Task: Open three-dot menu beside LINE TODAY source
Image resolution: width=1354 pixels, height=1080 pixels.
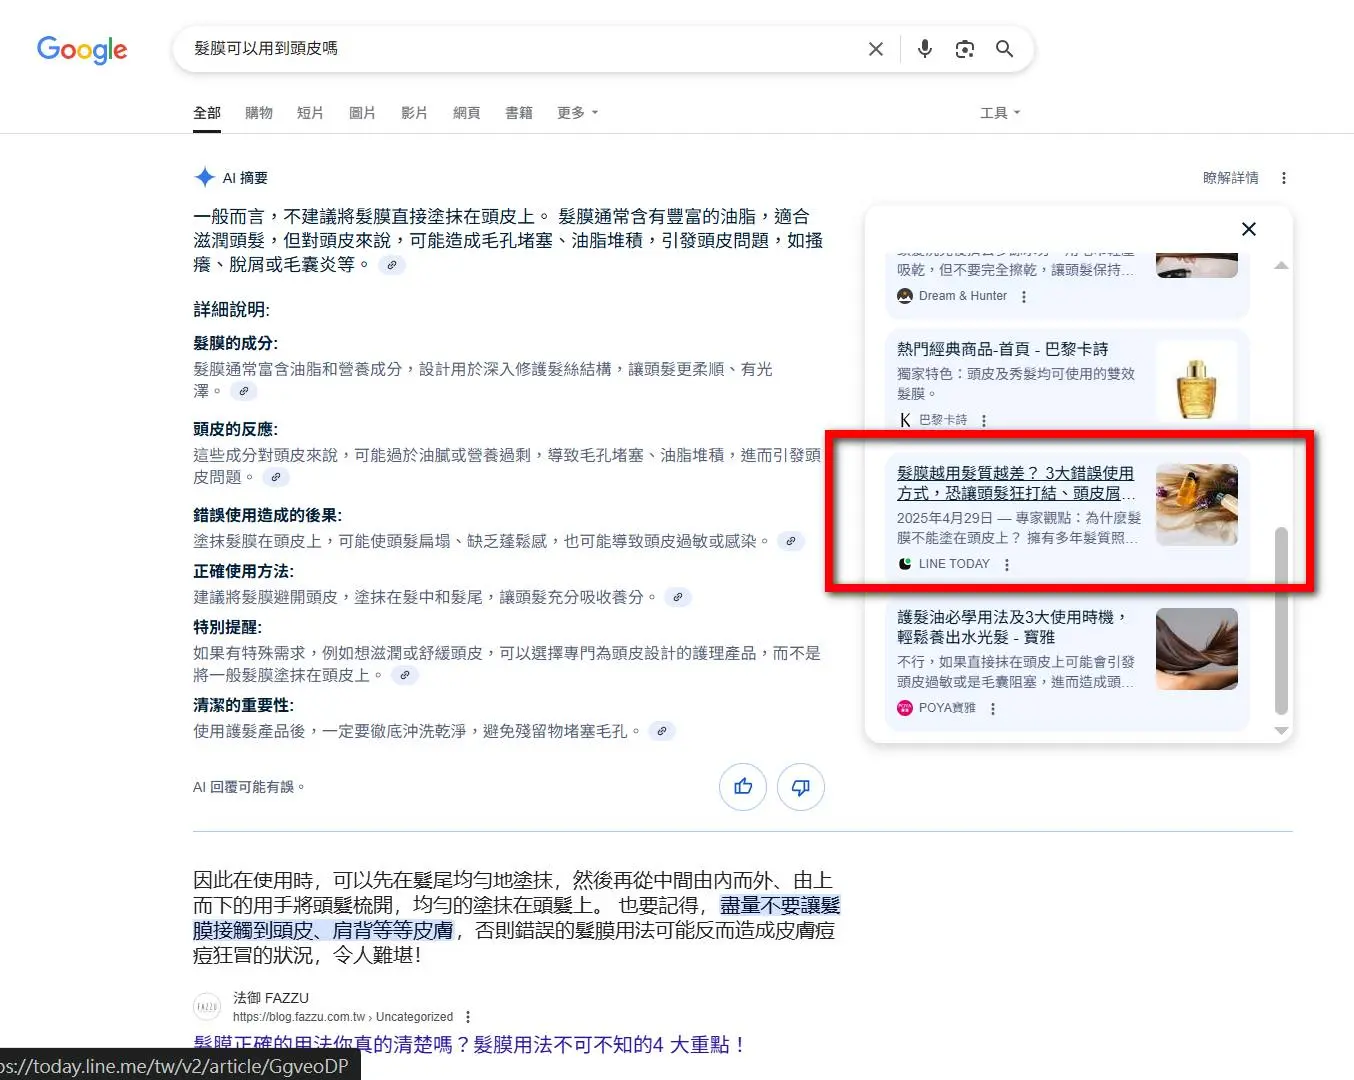Action: pos(1006,565)
